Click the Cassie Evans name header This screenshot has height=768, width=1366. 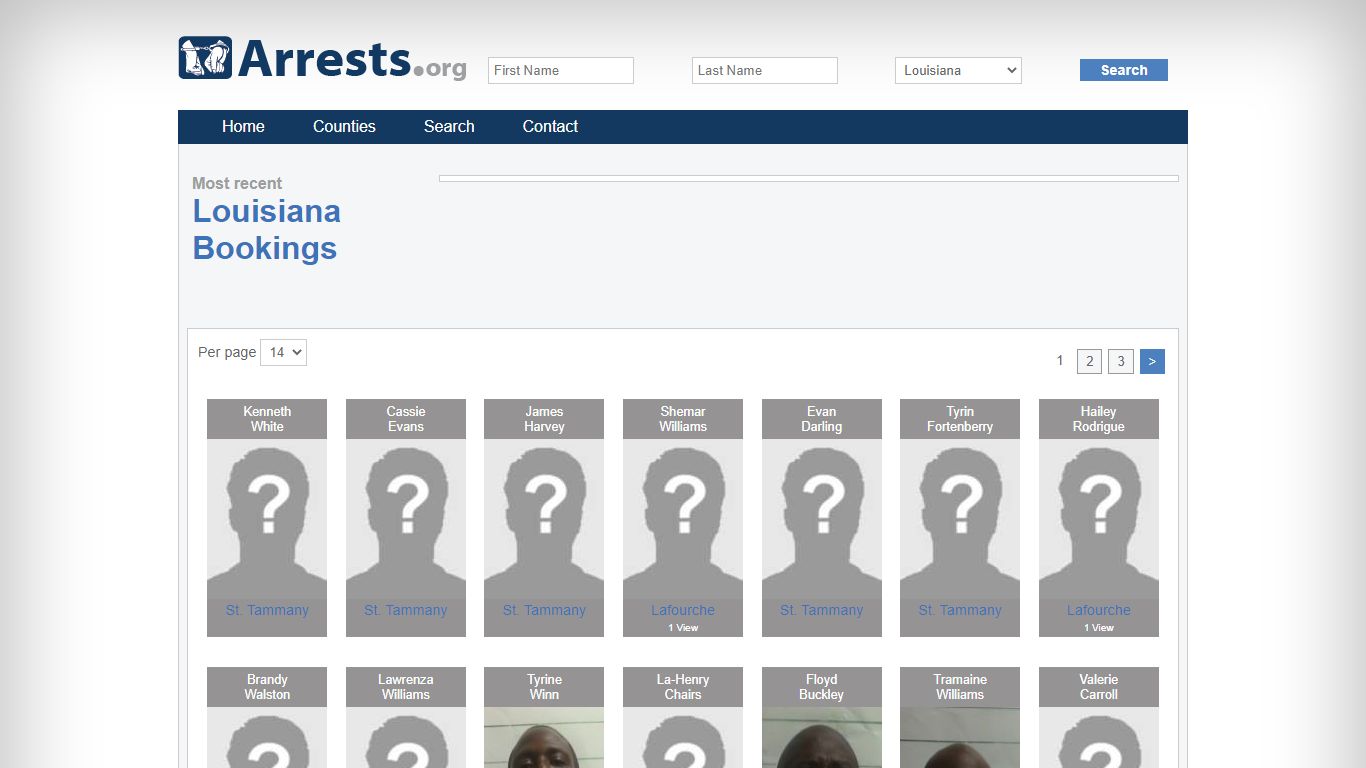coord(406,419)
